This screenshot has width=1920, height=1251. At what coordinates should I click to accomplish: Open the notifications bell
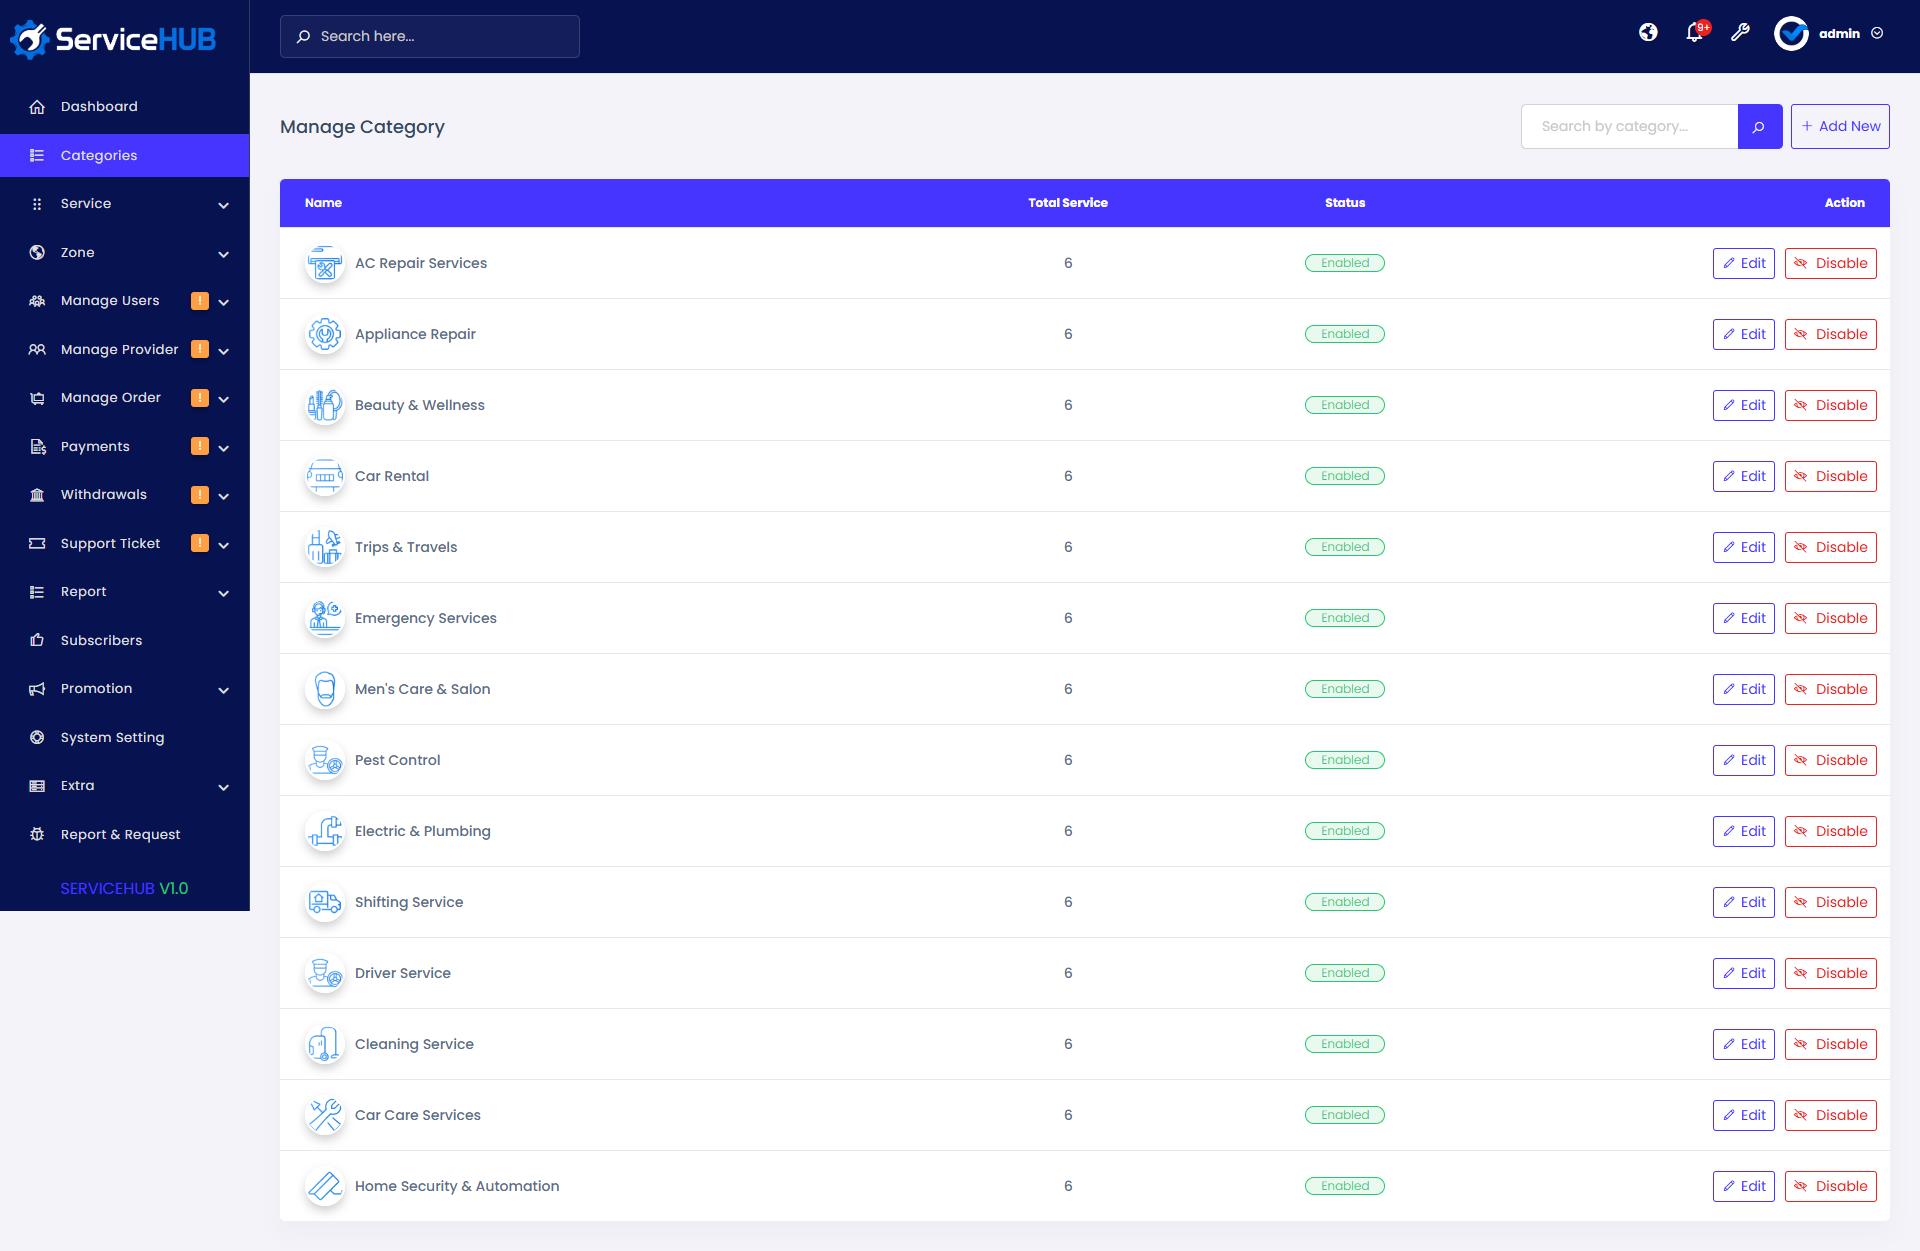(1694, 33)
